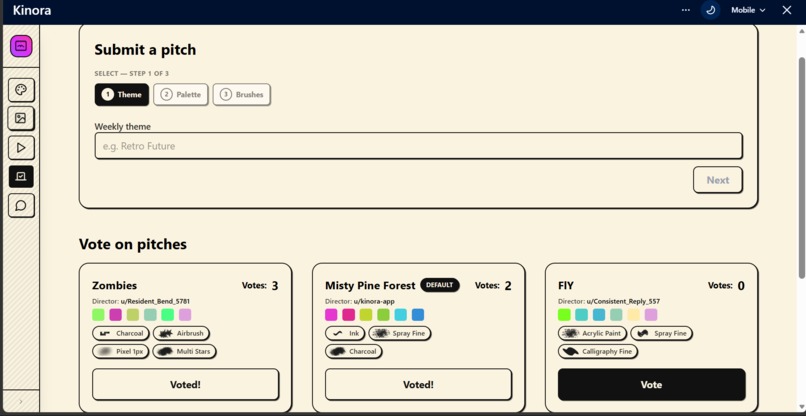Click the Charcoal brush chip on Zombies
Screen dimensions: 806x416
pos(121,333)
